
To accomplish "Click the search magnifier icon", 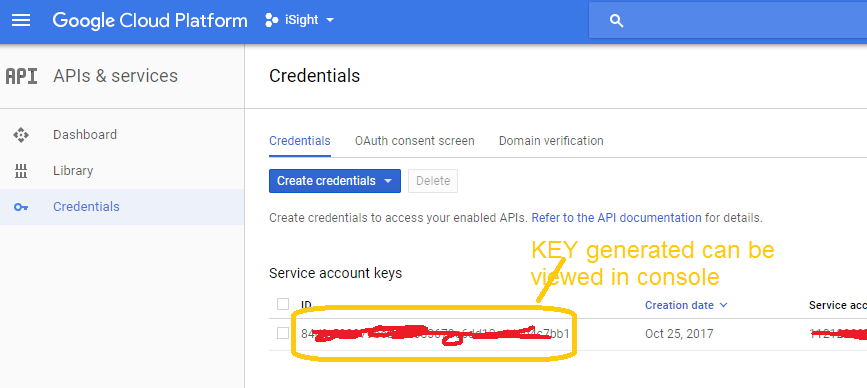I will click(x=617, y=21).
